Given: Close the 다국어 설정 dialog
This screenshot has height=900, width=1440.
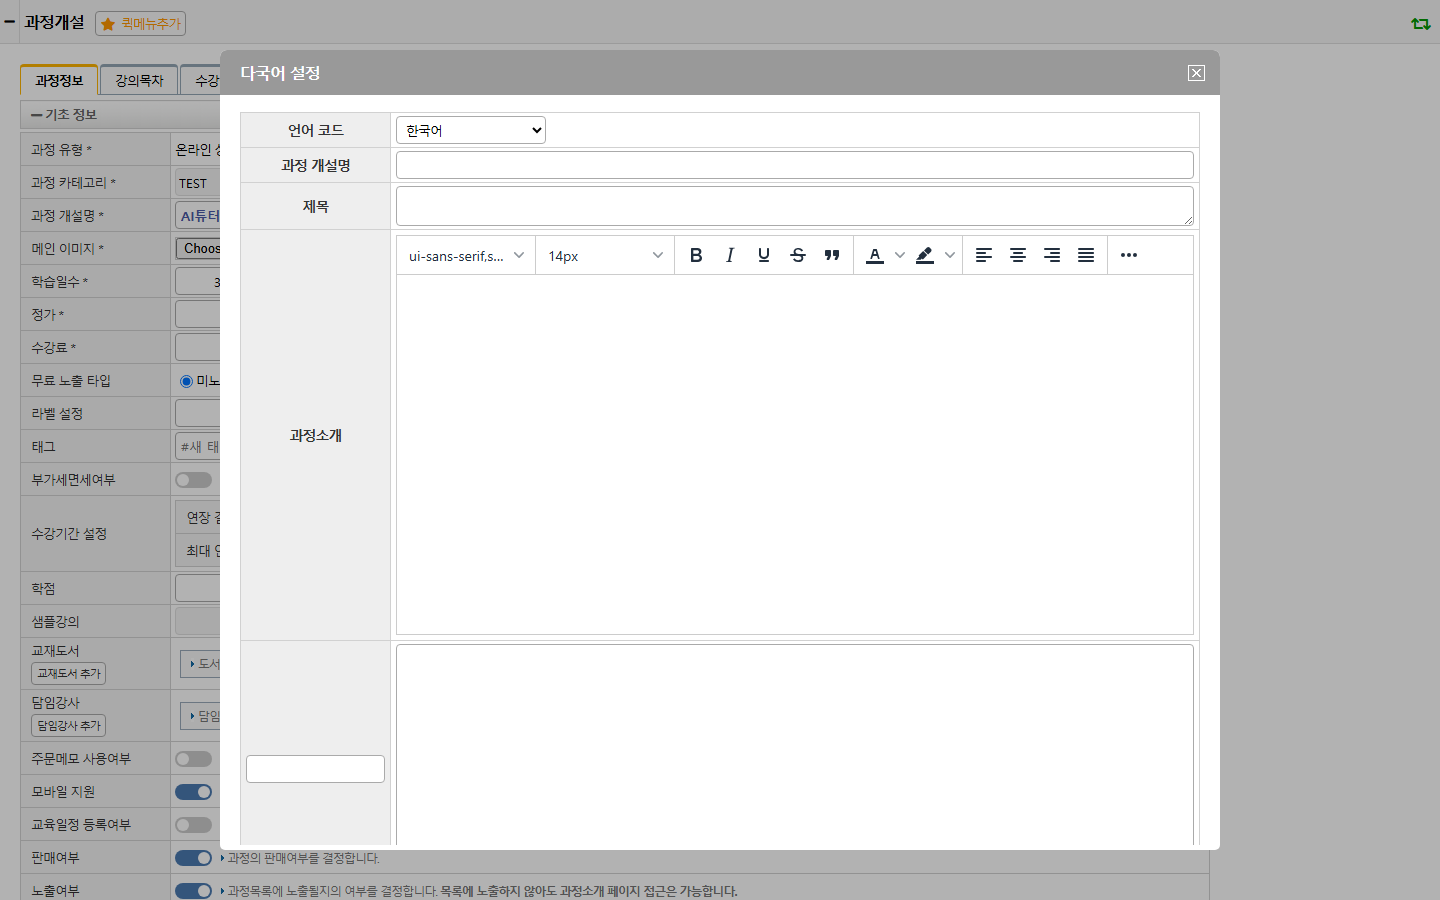Looking at the screenshot, I should [1196, 73].
